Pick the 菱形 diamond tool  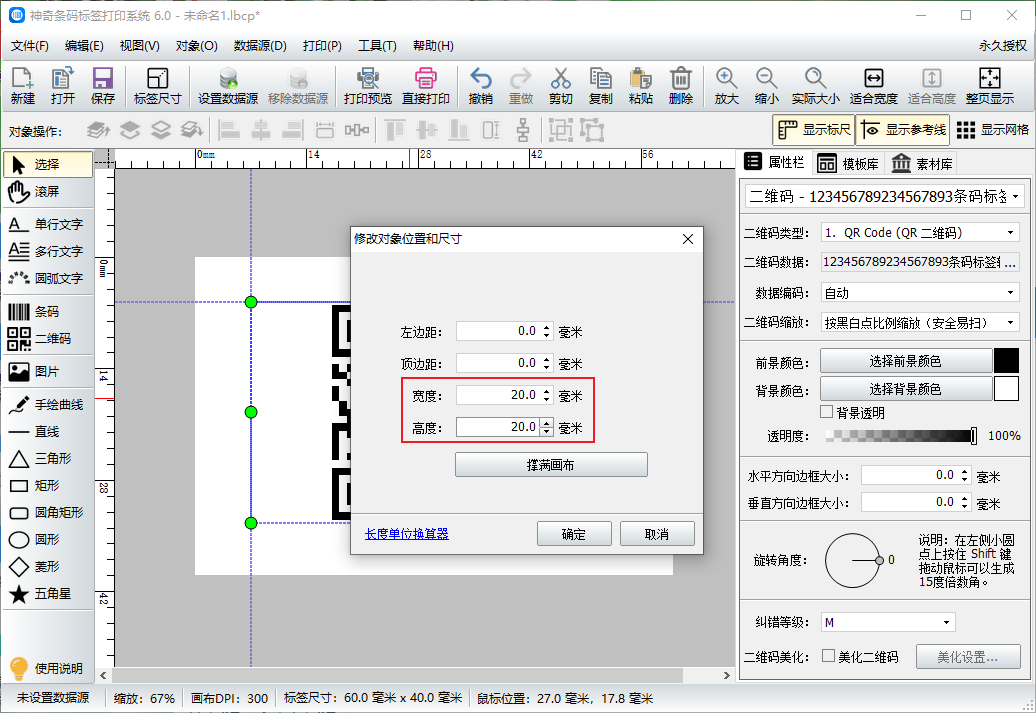tap(48, 567)
